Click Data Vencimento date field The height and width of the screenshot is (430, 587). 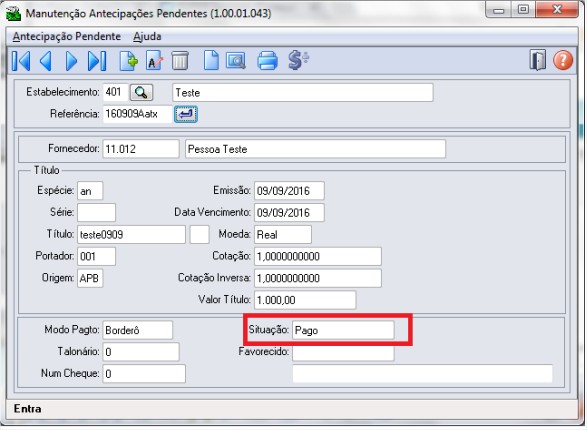(289, 213)
